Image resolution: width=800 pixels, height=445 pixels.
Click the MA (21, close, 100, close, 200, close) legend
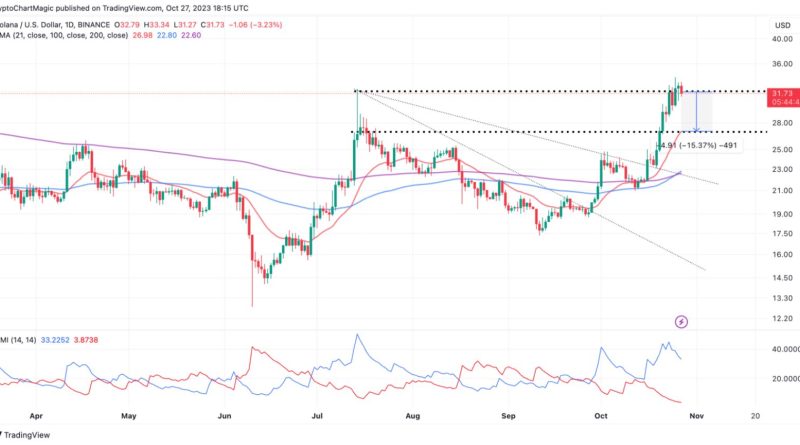pyautogui.click(x=64, y=35)
